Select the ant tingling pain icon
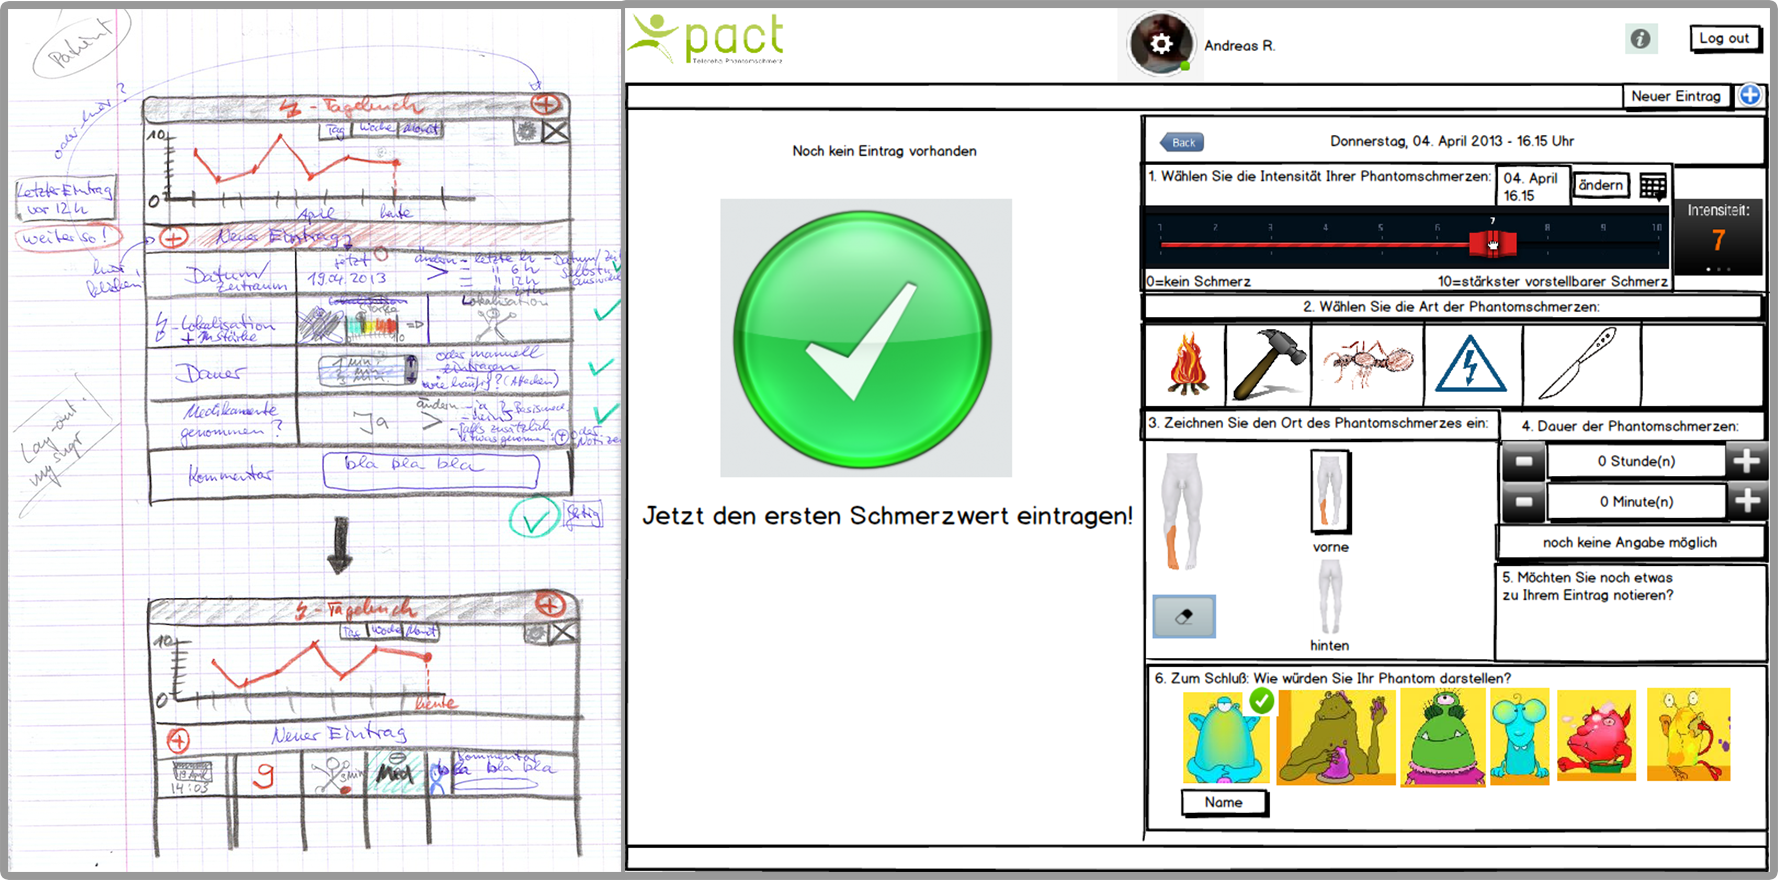Viewport: 1778px width, 880px height. pyautogui.click(x=1367, y=363)
